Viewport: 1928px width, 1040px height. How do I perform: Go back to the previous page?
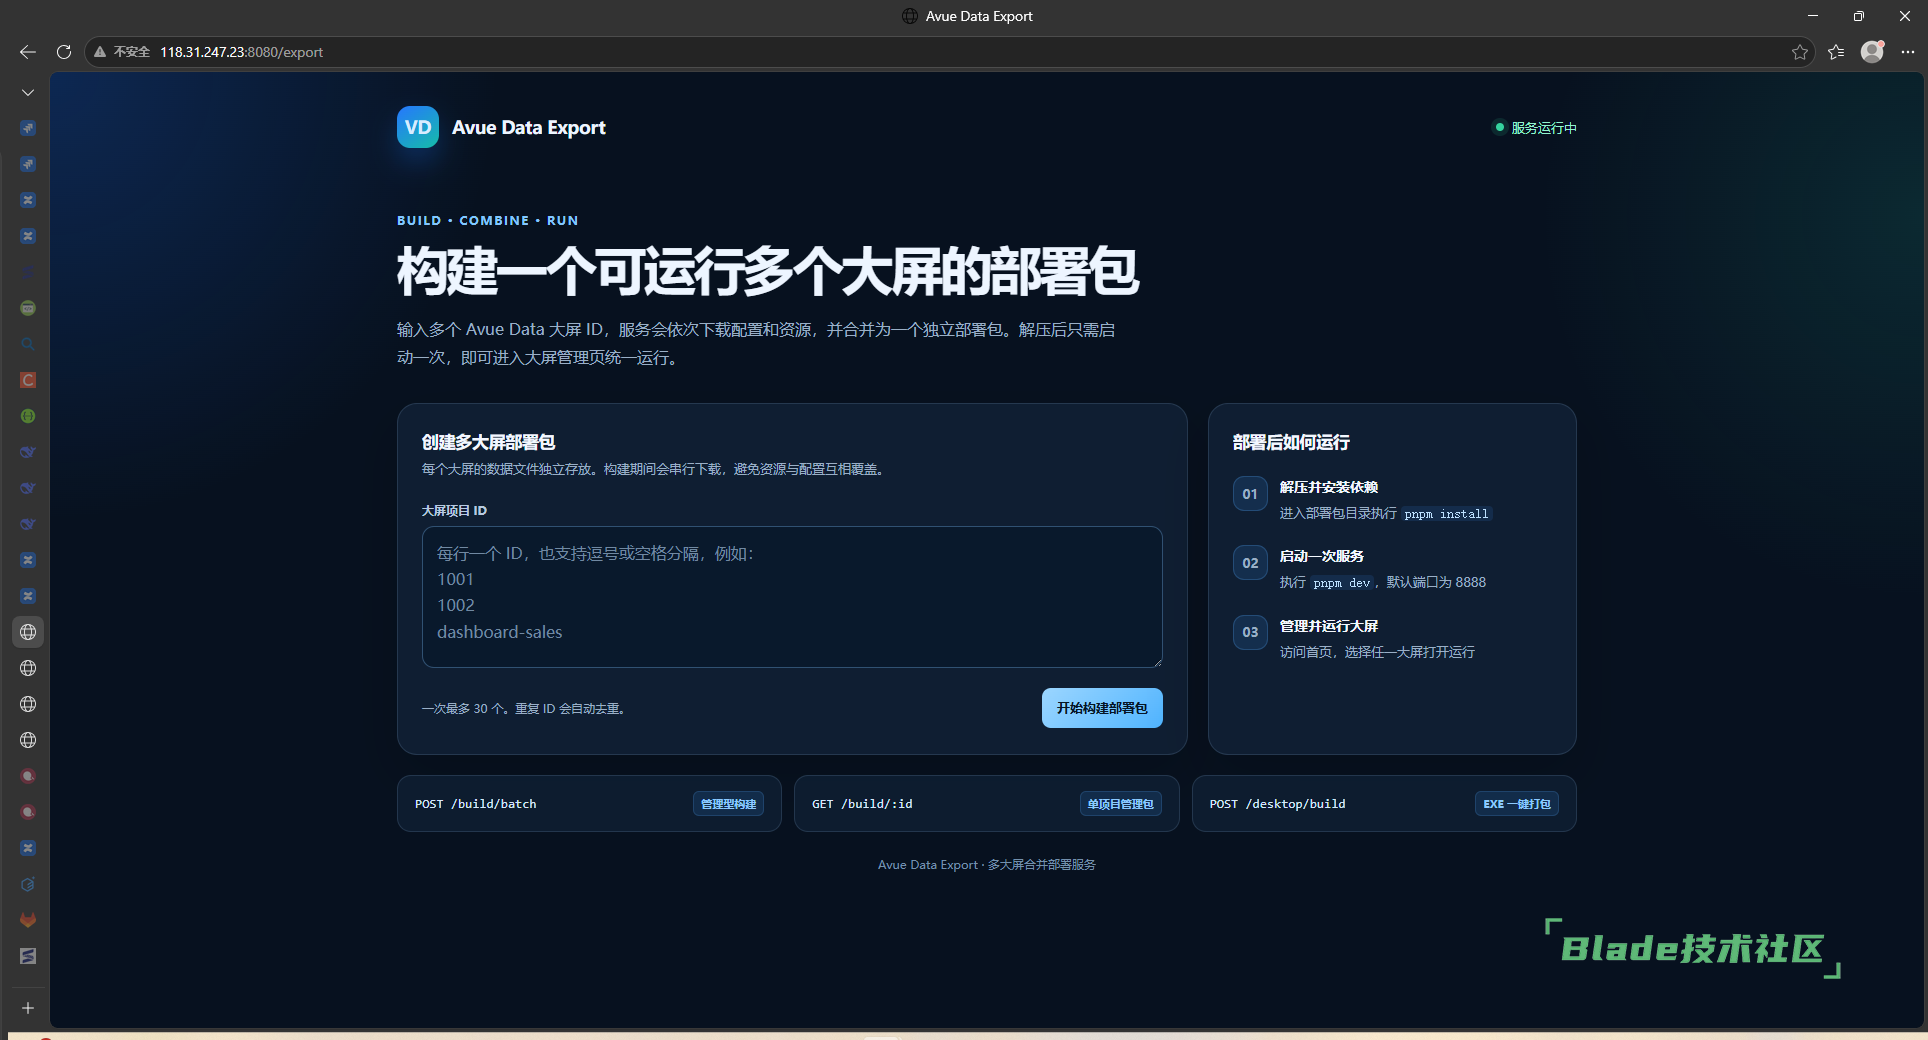[28, 52]
